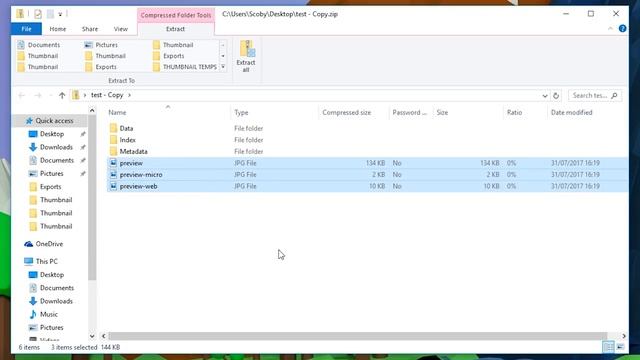Switch to the Home ribbon tab
Screen dimensions: 640x360
[x=58, y=29]
